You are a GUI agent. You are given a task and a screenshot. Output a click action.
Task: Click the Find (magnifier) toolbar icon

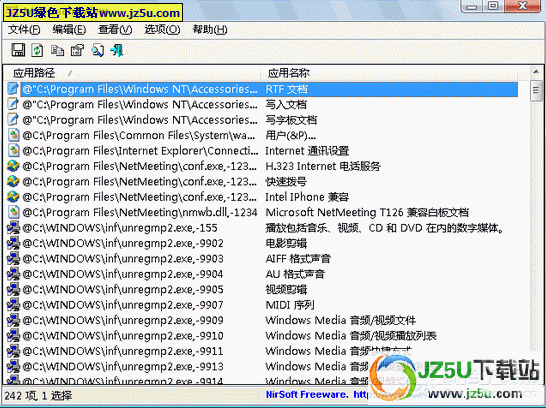pyautogui.click(x=98, y=50)
